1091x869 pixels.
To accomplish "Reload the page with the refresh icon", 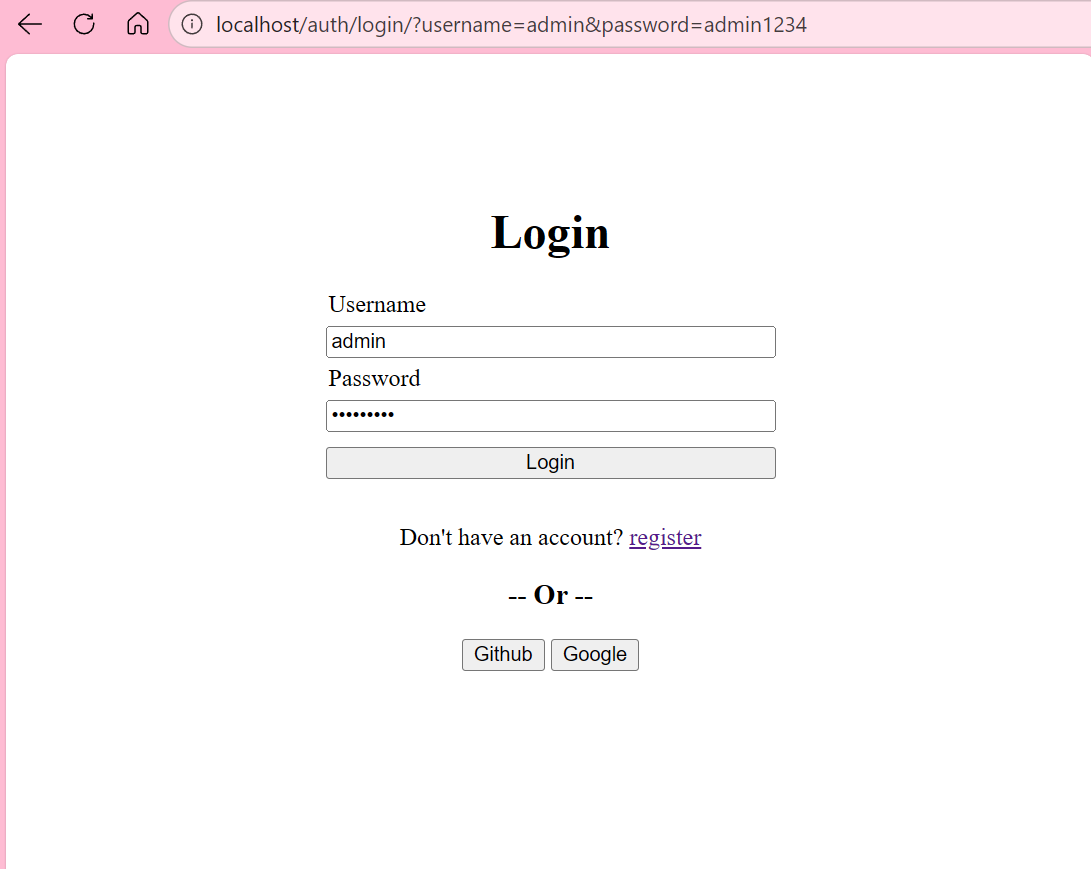I will [x=84, y=25].
